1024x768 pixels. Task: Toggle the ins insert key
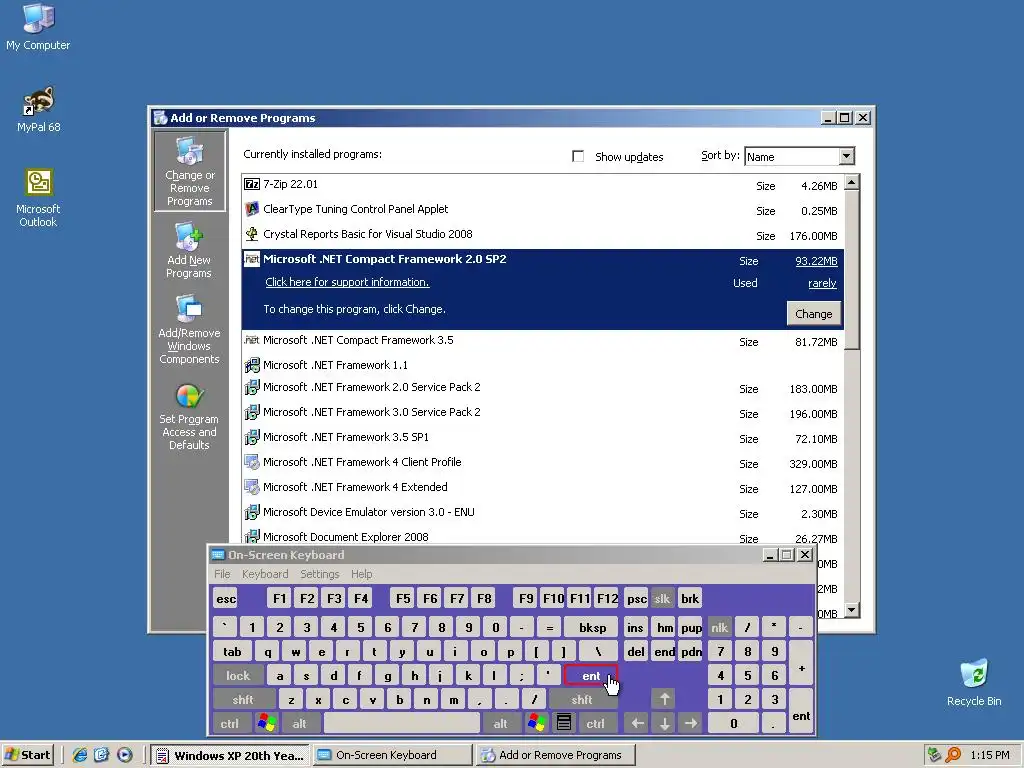[x=635, y=628]
